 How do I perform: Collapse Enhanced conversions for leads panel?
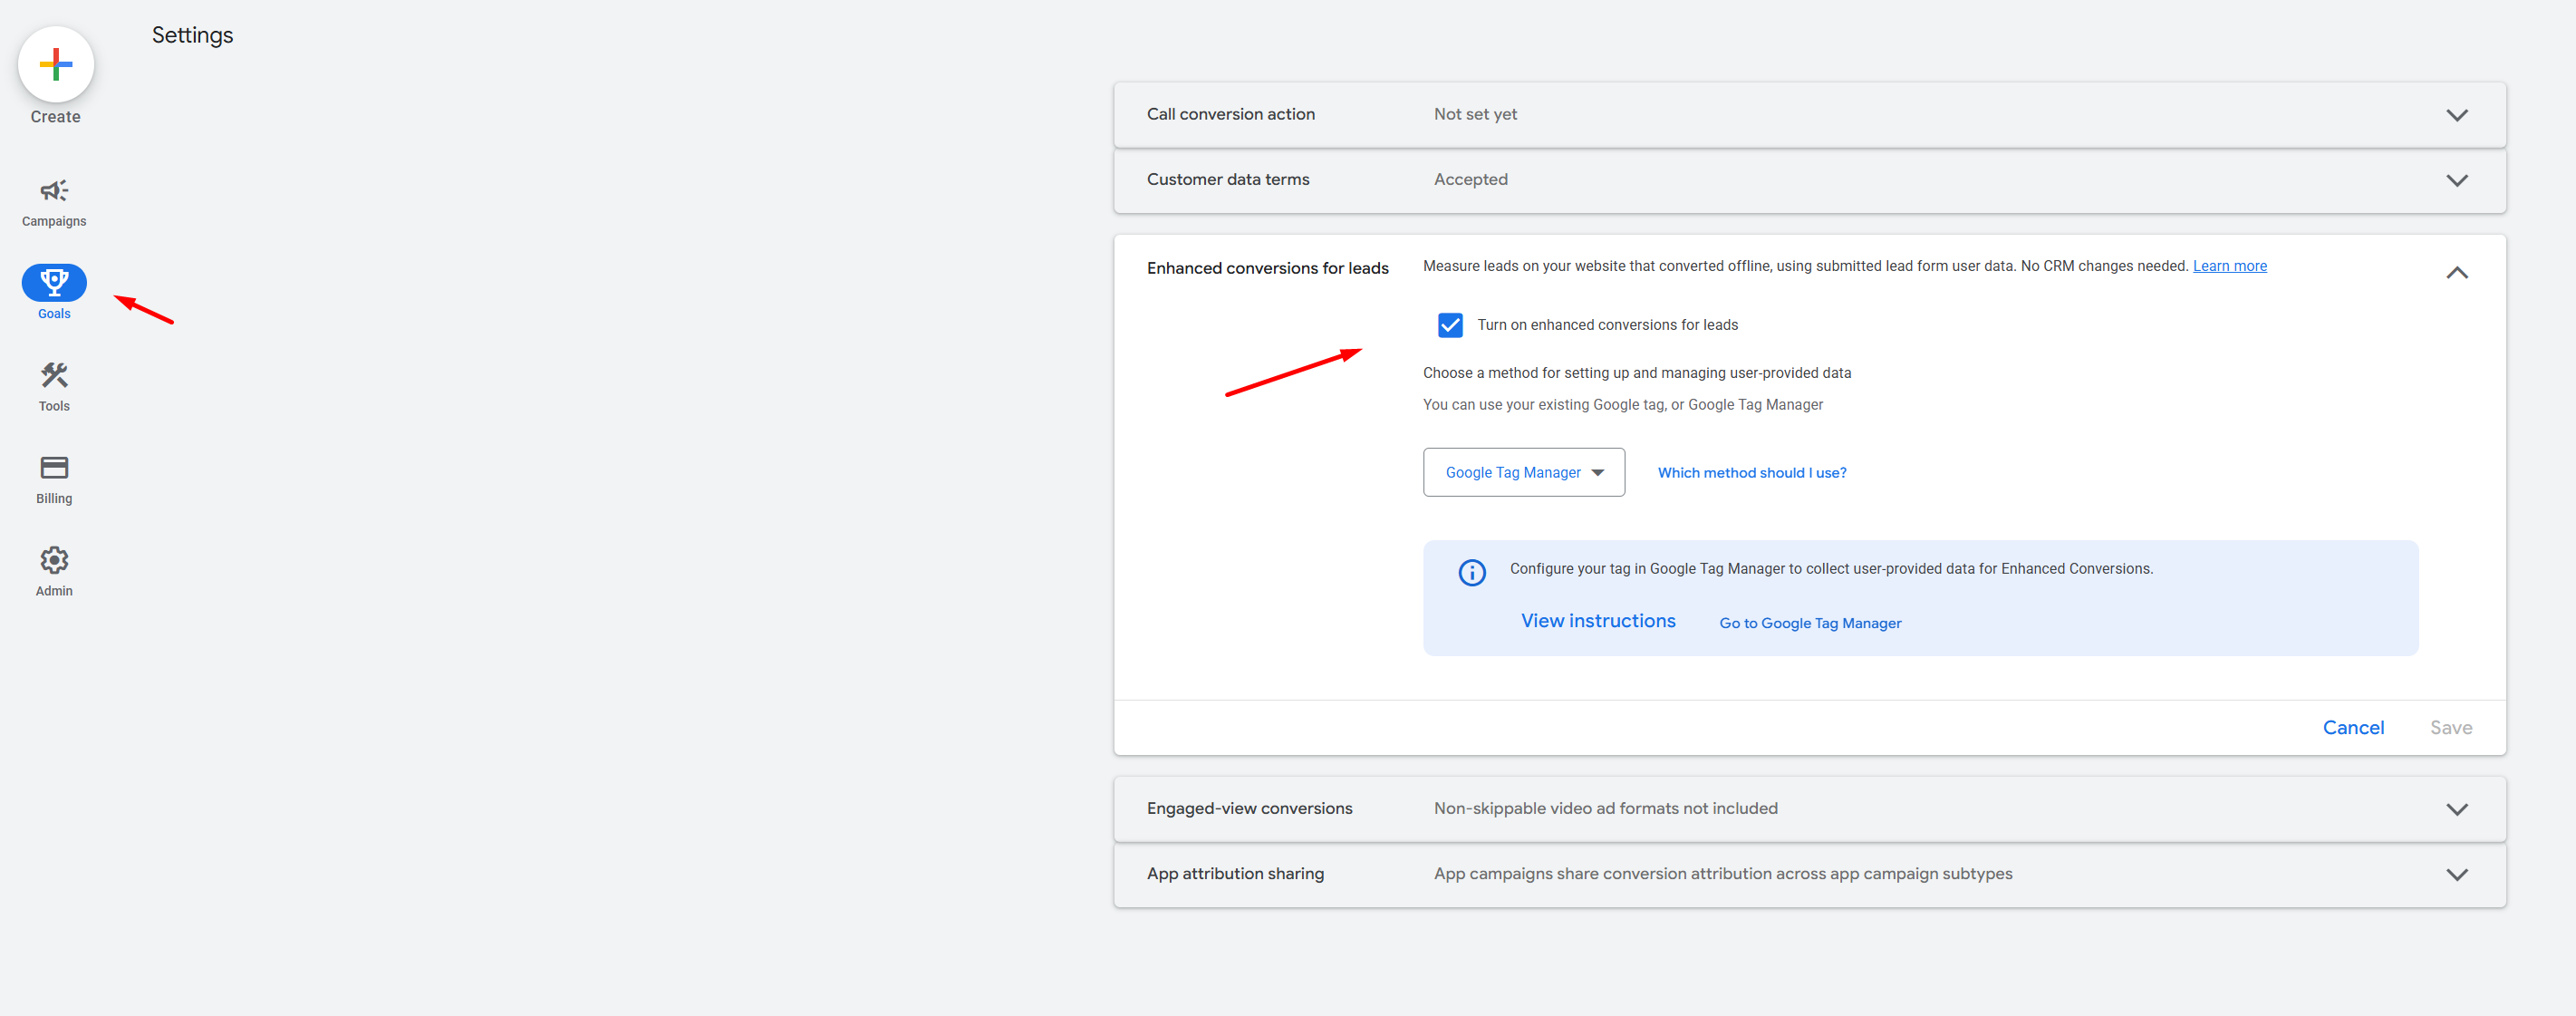click(x=2456, y=272)
